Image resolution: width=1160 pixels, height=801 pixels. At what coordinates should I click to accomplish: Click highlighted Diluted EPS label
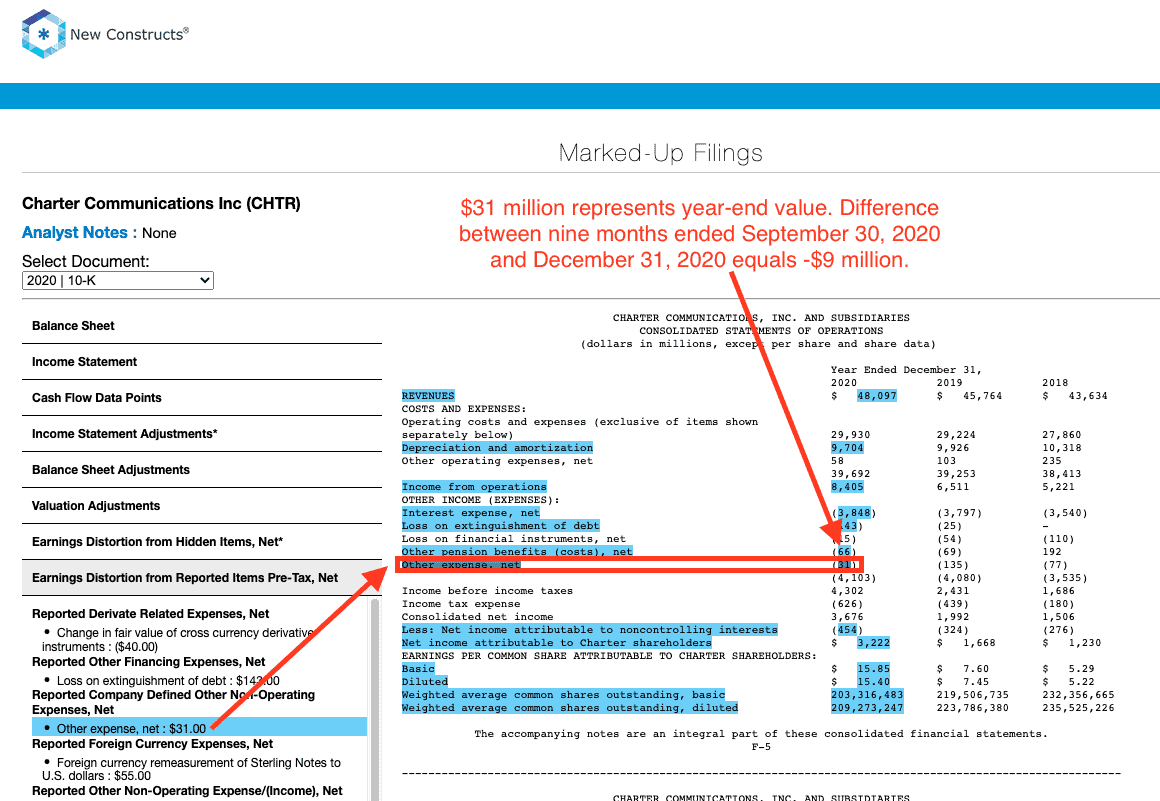[x=425, y=682]
